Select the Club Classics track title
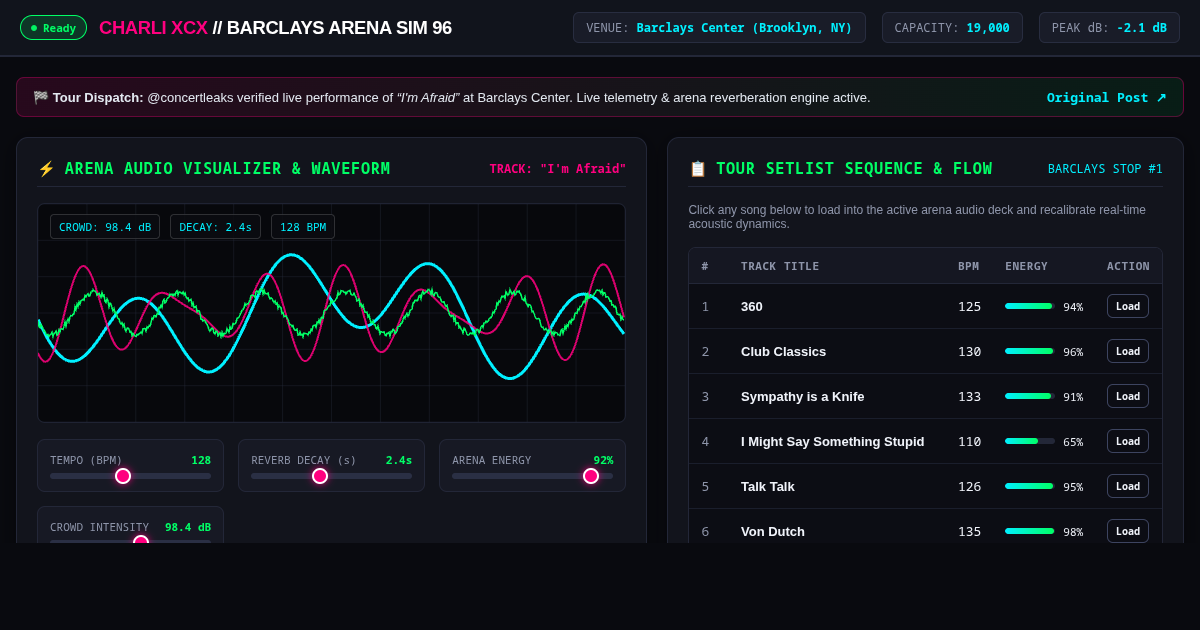 (x=783, y=351)
